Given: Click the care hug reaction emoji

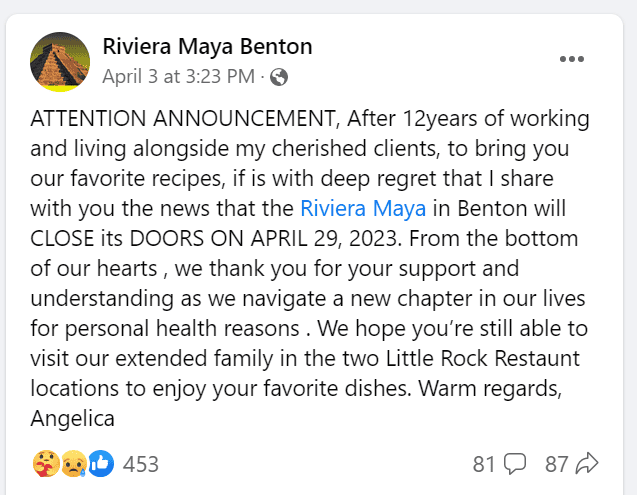Looking at the screenshot, I should point(44,463).
